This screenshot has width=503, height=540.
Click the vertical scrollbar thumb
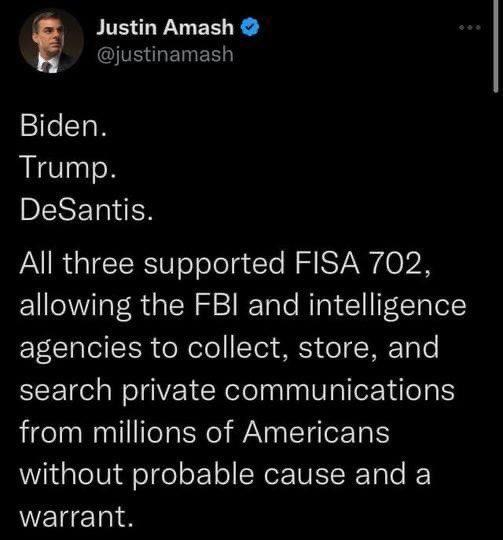tap(495, 46)
